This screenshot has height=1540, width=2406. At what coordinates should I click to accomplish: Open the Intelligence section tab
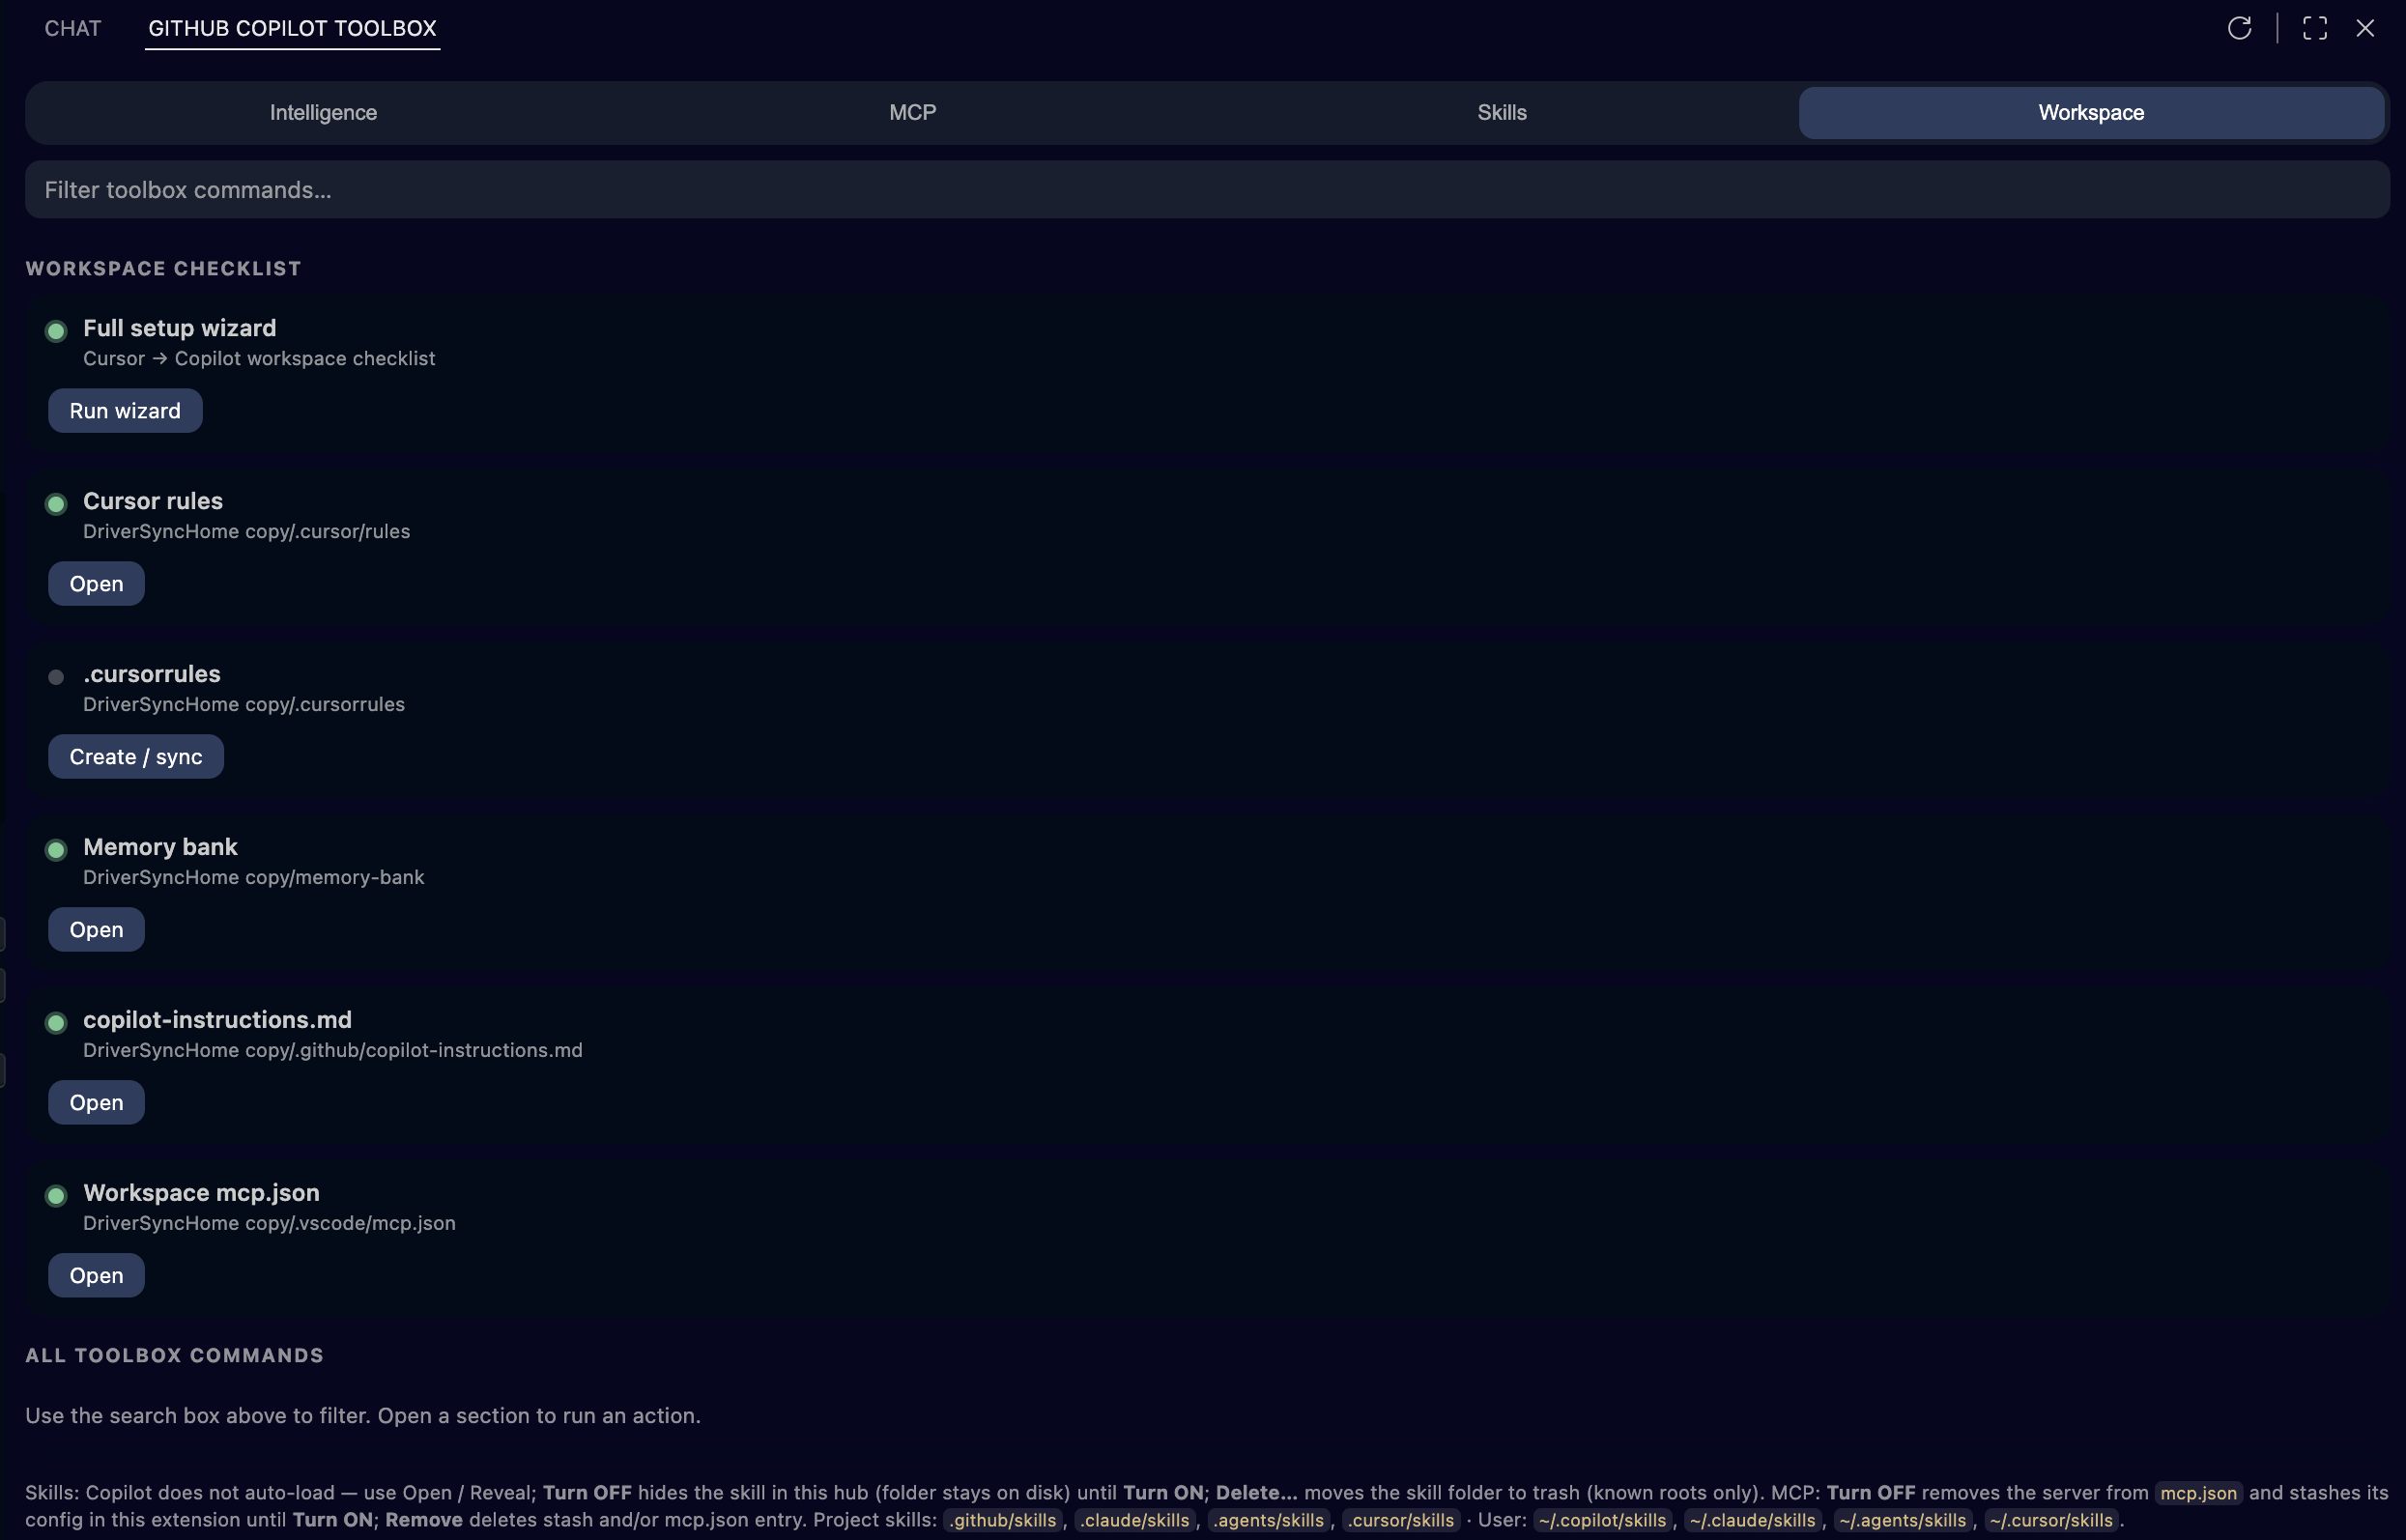click(x=323, y=113)
